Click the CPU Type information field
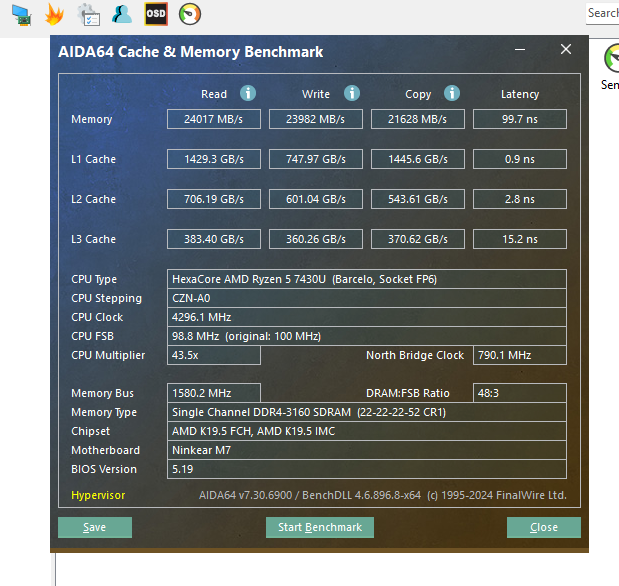This screenshot has height=586, width=619. click(366, 279)
